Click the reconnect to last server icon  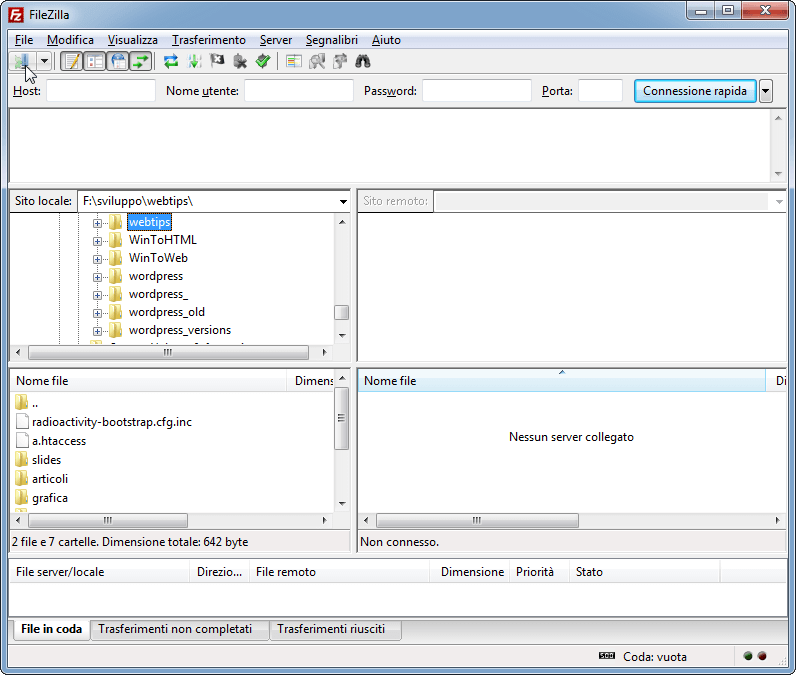click(263, 61)
